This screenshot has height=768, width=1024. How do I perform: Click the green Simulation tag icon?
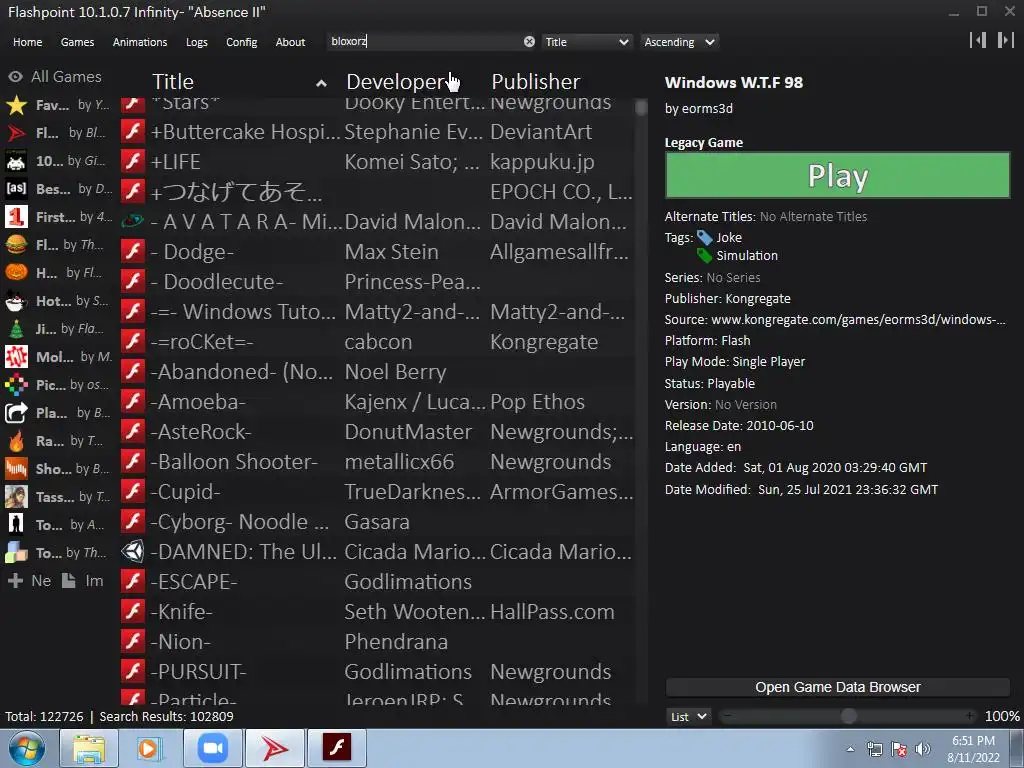click(705, 255)
